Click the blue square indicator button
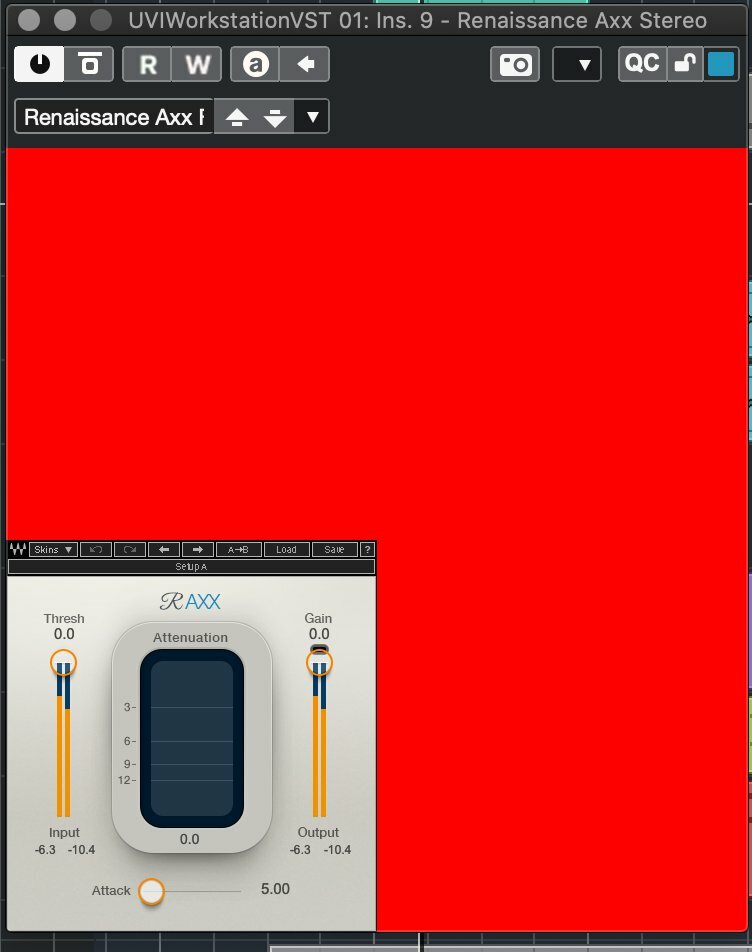The image size is (752, 952). tap(721, 64)
